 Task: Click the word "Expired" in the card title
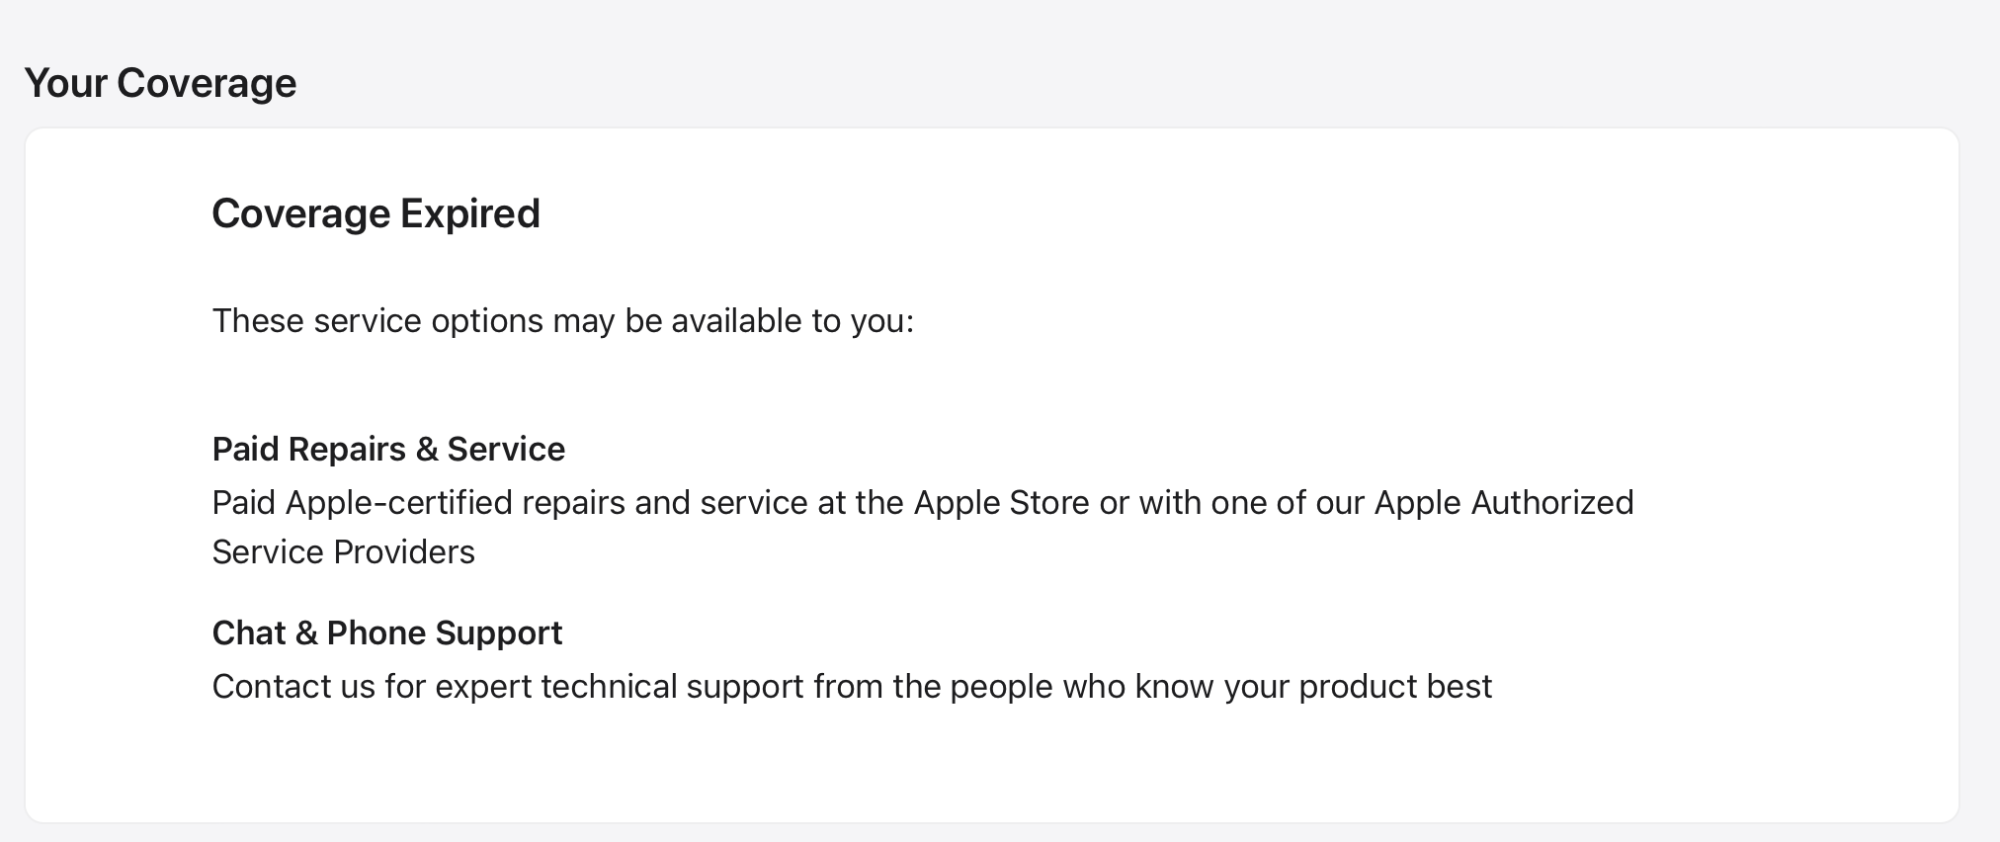click(x=470, y=214)
